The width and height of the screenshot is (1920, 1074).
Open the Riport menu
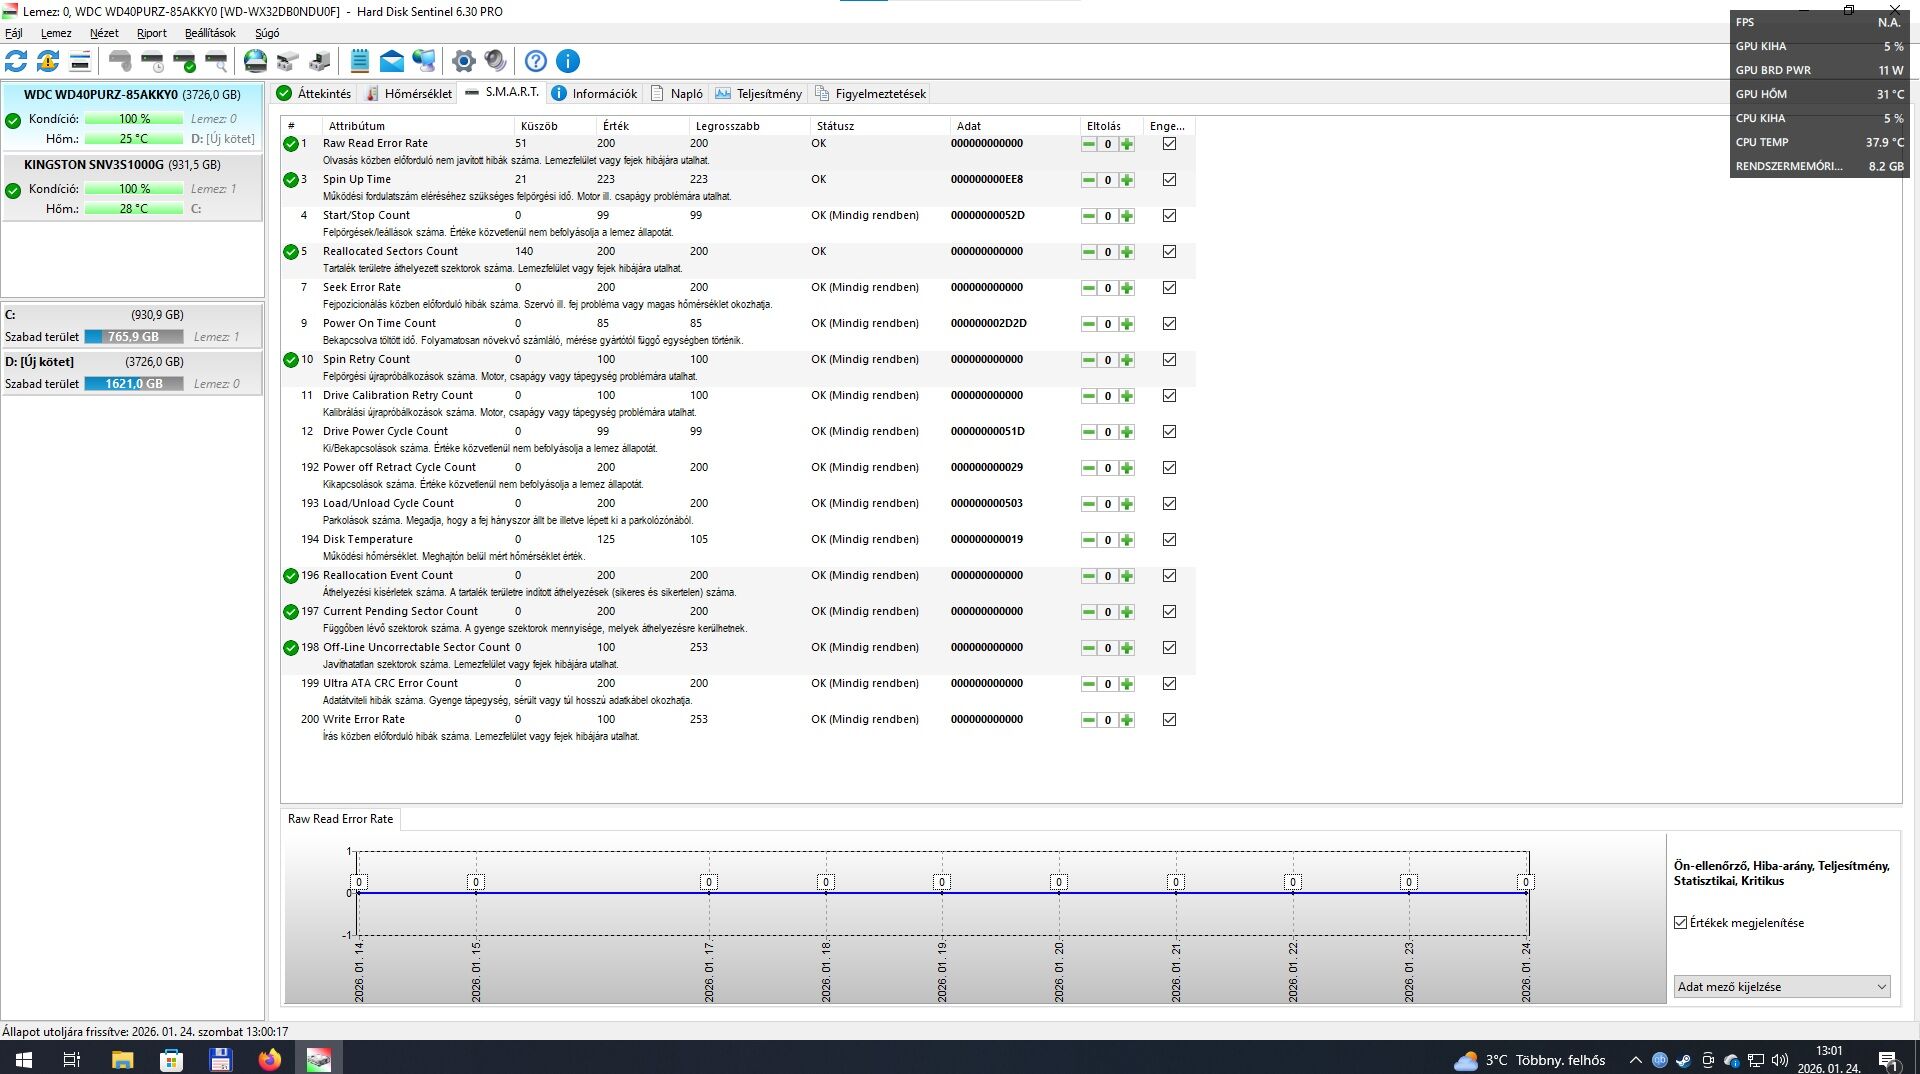(x=152, y=33)
